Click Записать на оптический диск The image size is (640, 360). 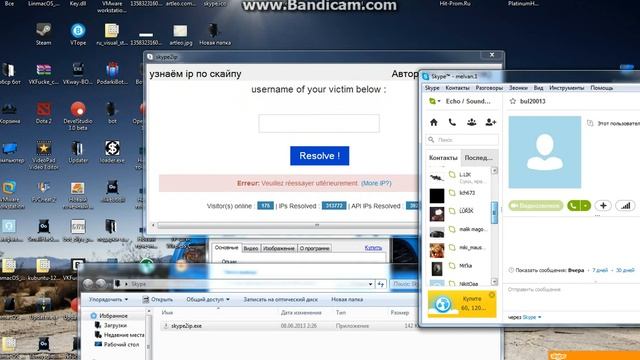point(280,299)
